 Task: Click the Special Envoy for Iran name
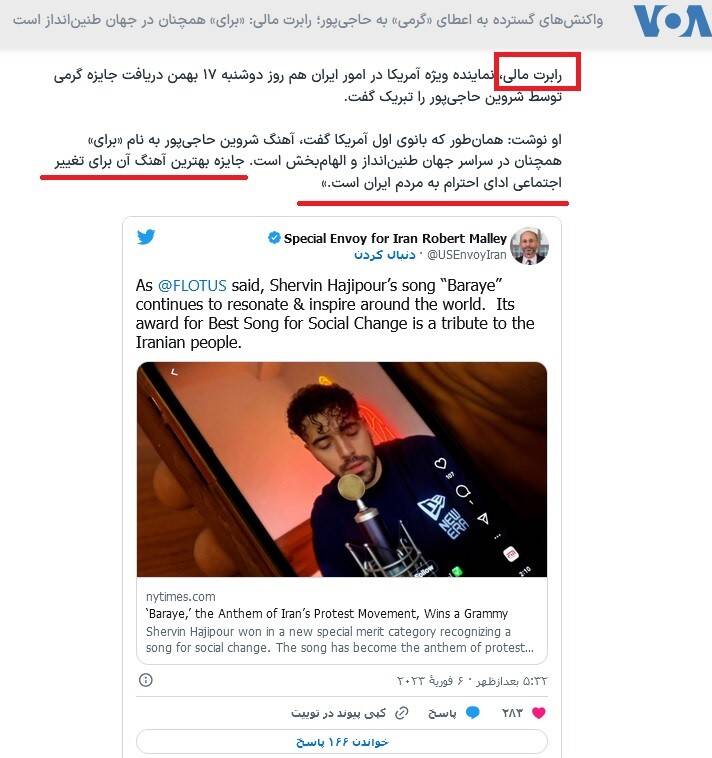(395, 238)
